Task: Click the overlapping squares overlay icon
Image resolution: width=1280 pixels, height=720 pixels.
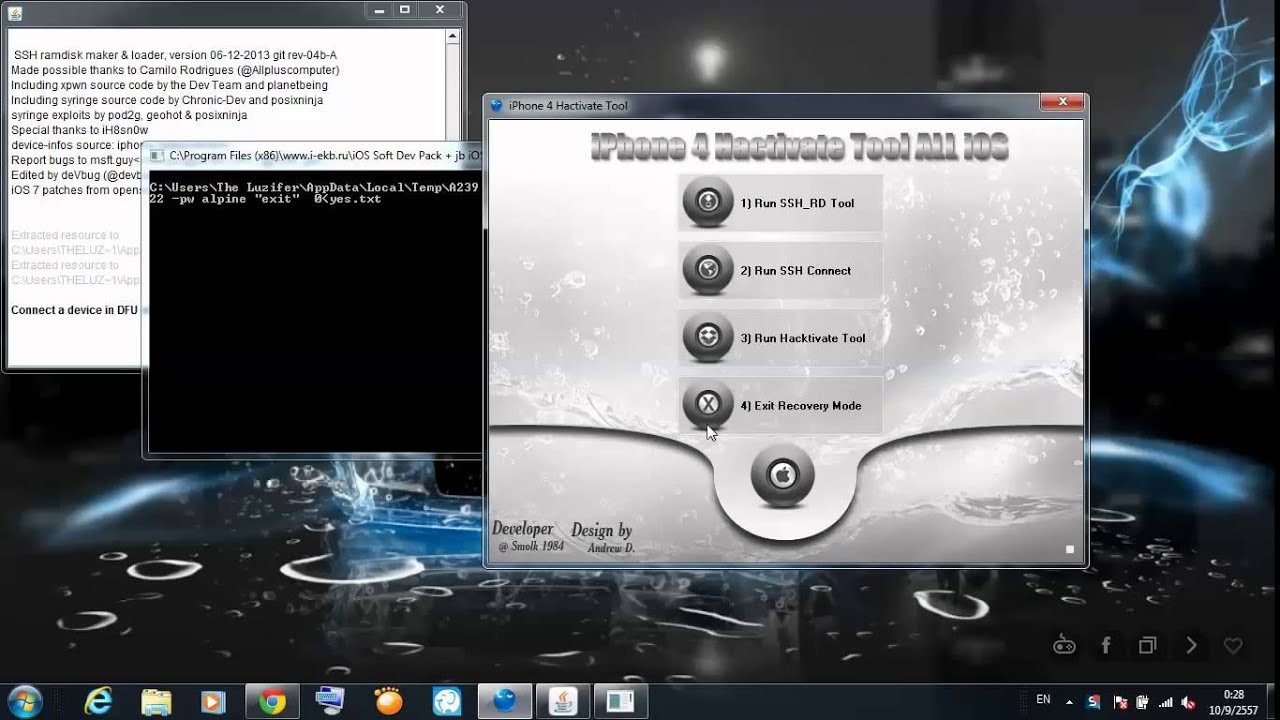Action: (1148, 645)
